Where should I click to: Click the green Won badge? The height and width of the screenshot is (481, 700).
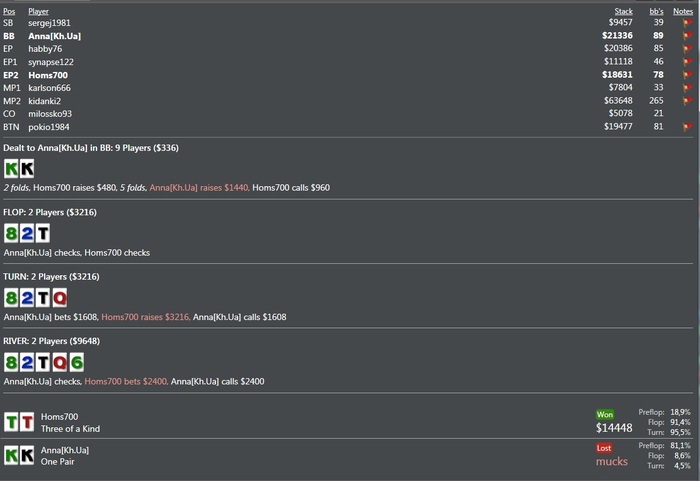(x=605, y=414)
